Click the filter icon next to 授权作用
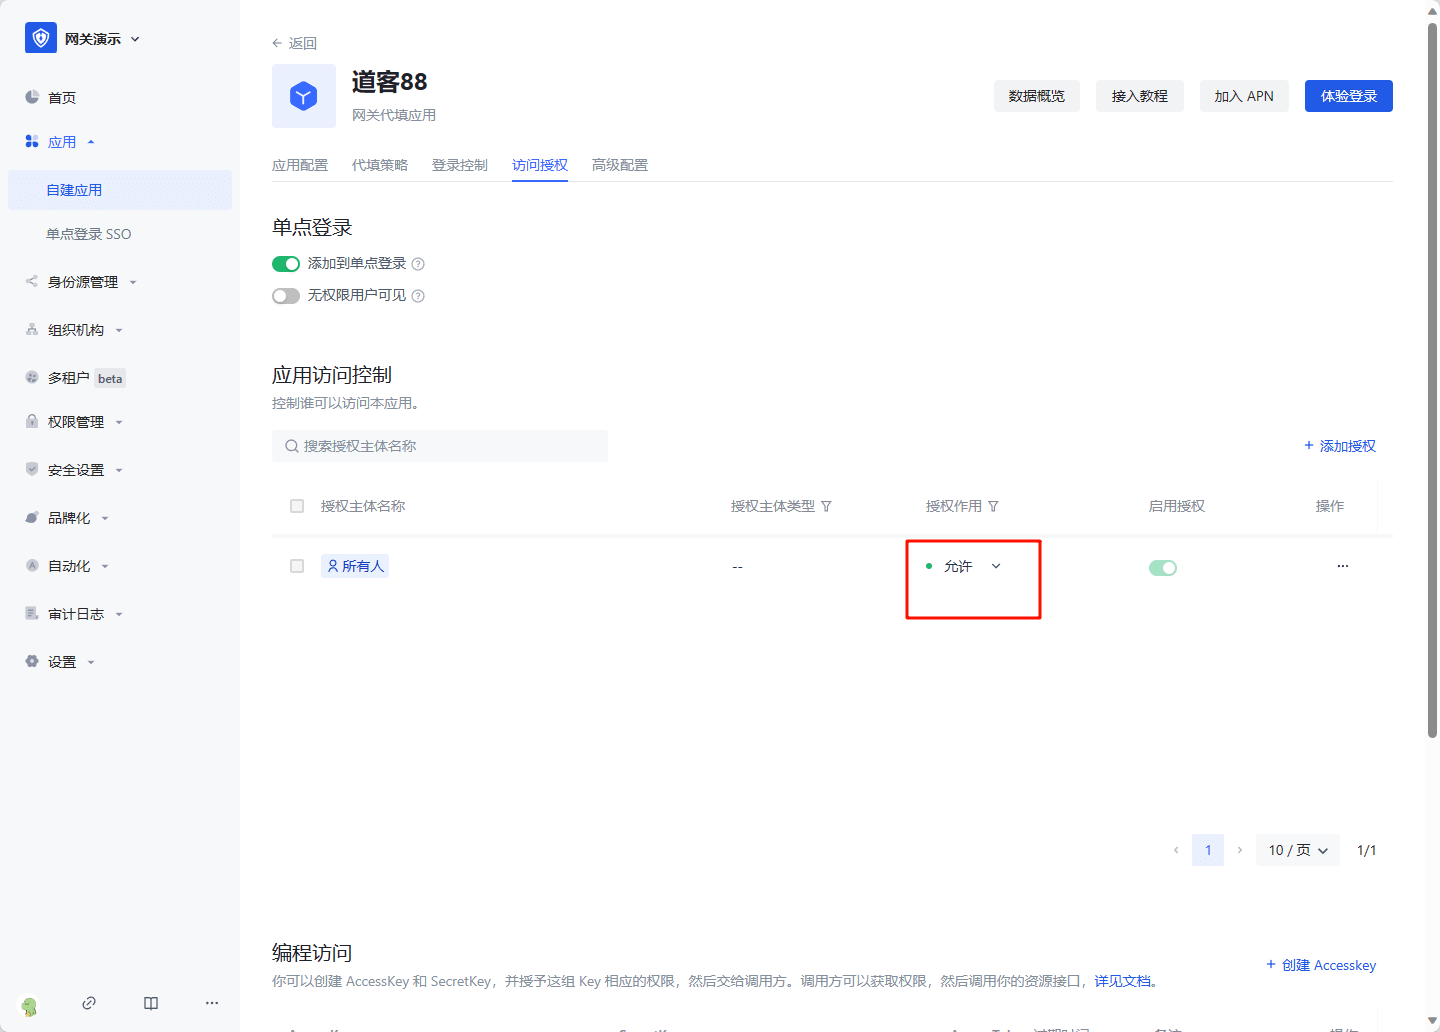 pos(993,507)
